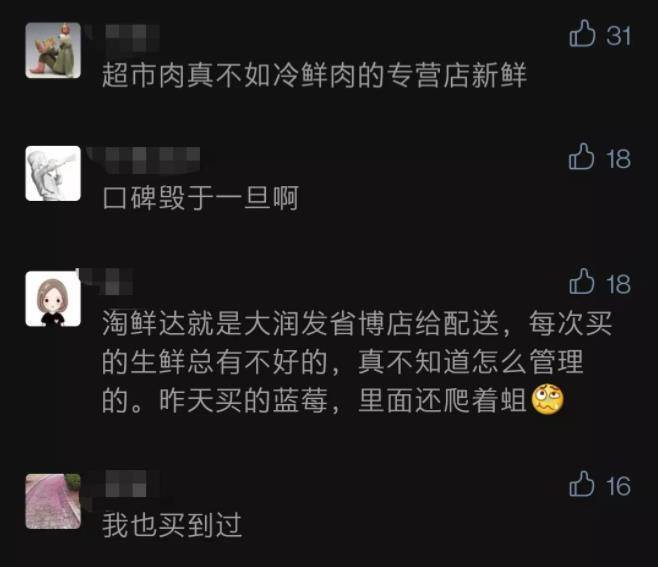Open the white statue avatar profile
The image size is (658, 567).
(x=53, y=173)
